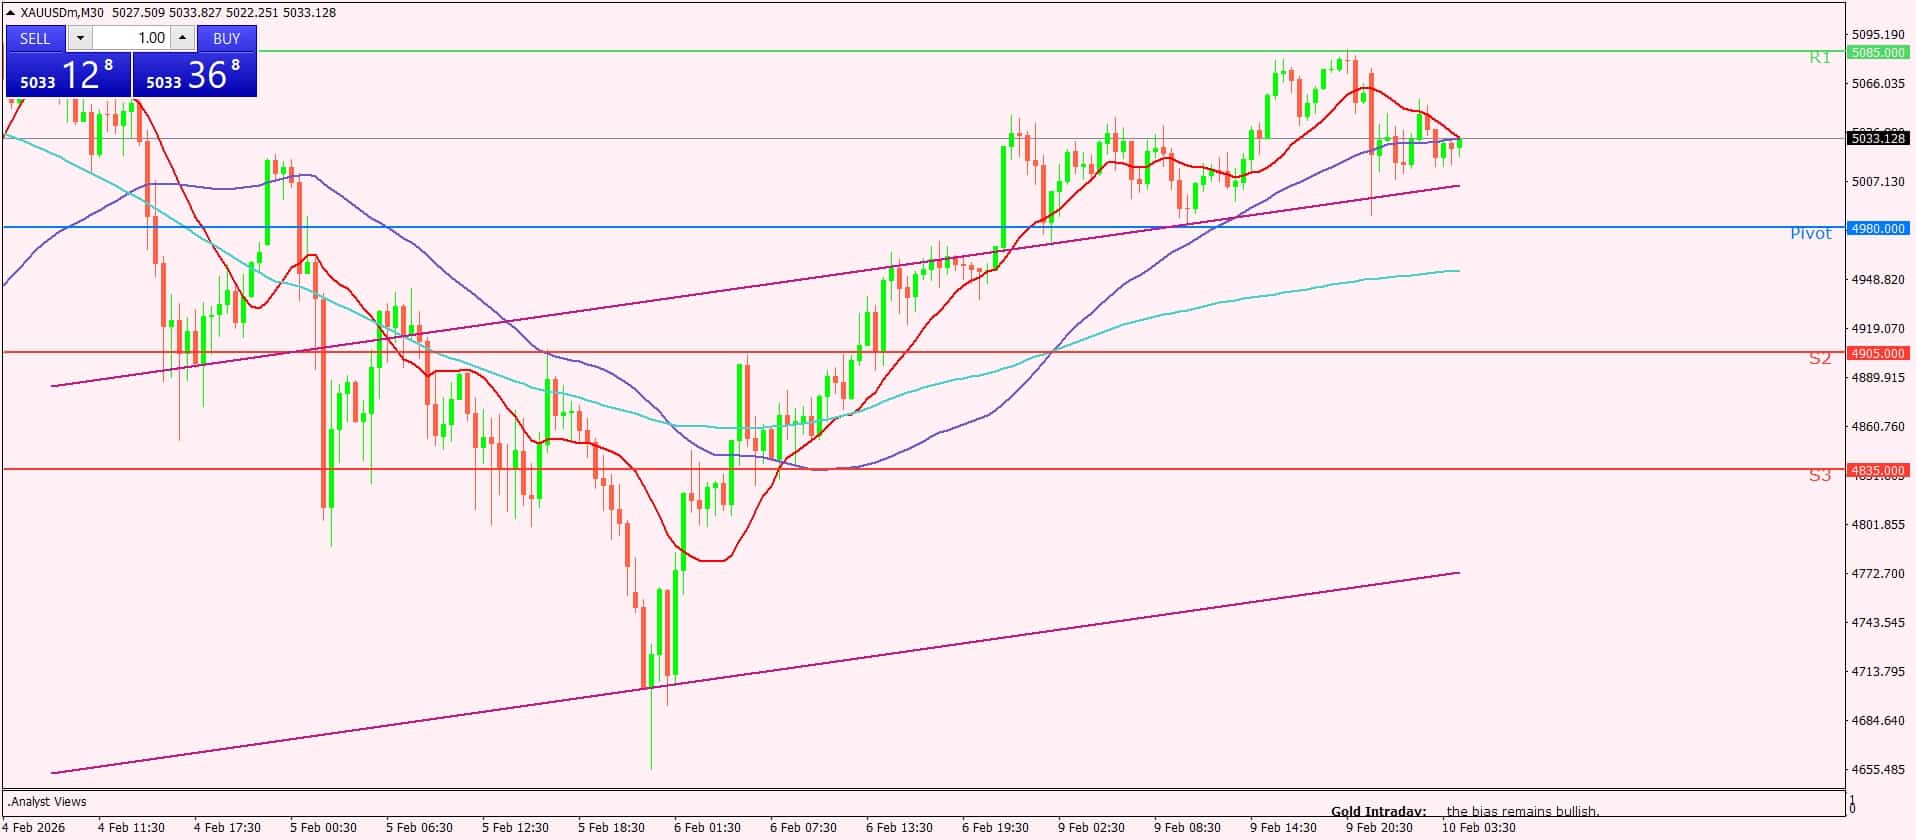Image resolution: width=1916 pixels, height=840 pixels.
Task: Buy at the 5033 36 ask price
Action: point(195,74)
